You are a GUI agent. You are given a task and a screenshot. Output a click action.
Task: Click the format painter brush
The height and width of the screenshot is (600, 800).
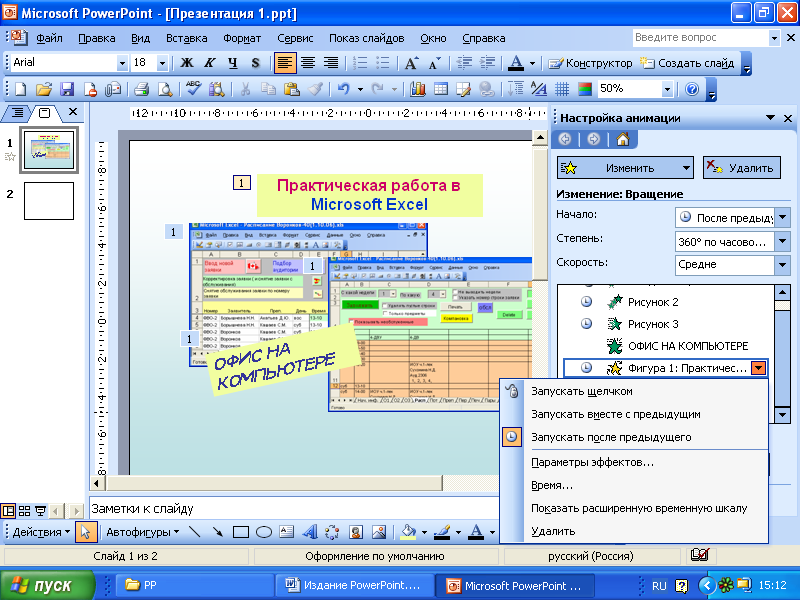[x=315, y=89]
